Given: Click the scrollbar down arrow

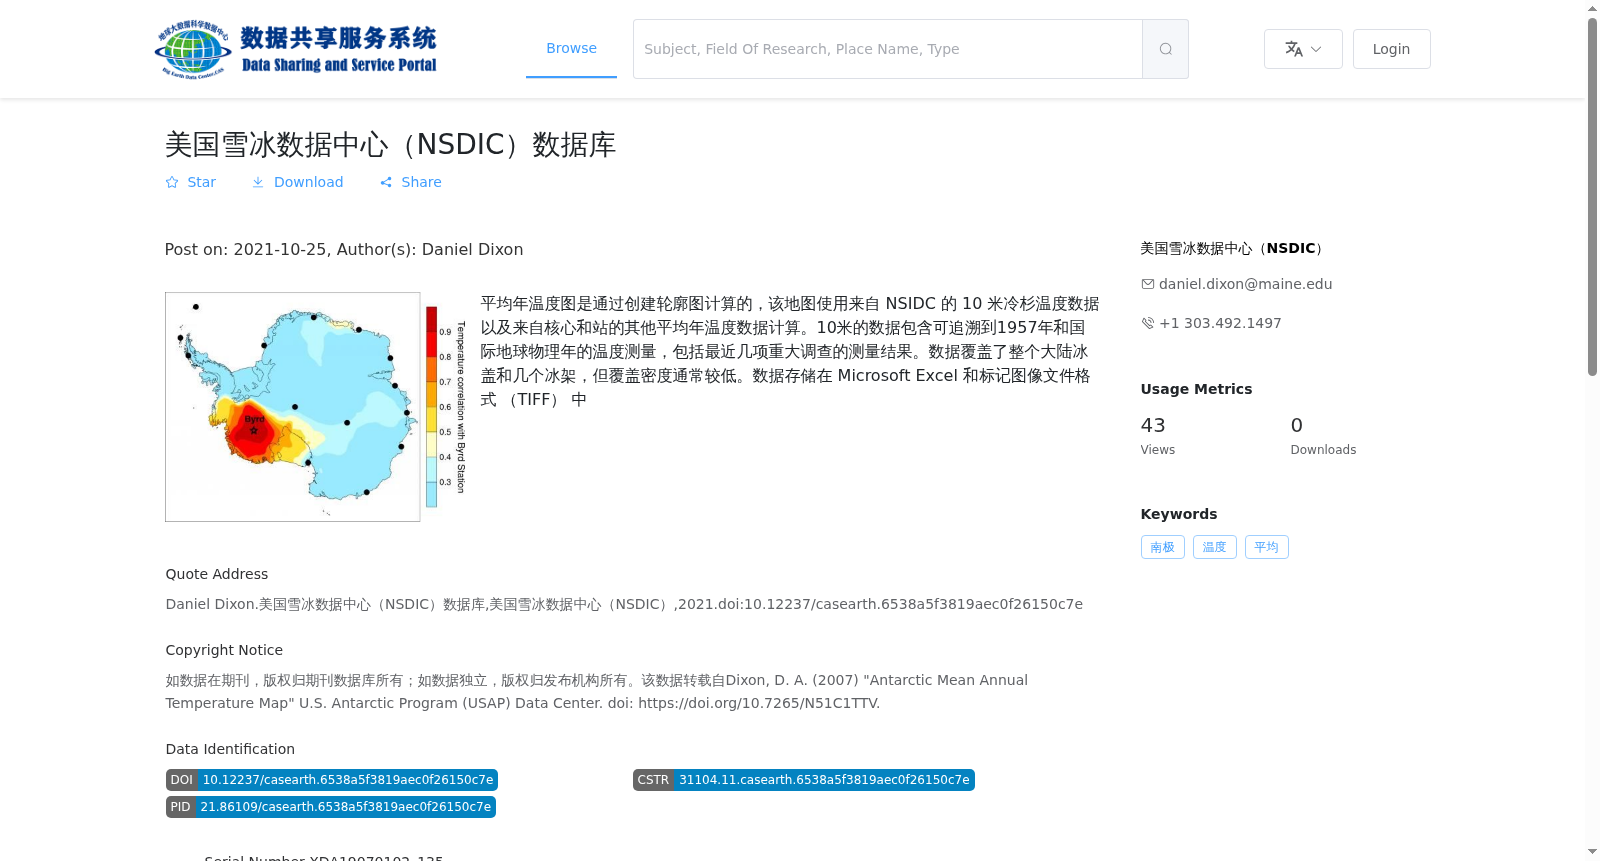Looking at the screenshot, I should pos(1592,852).
